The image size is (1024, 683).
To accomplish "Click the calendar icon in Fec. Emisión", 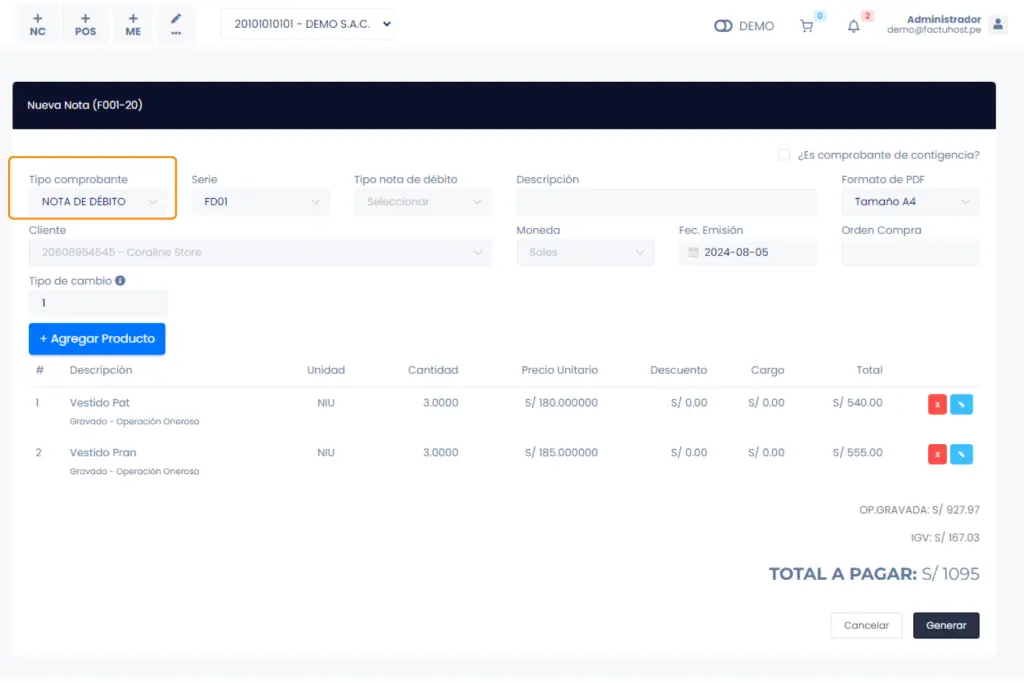I will (x=693, y=252).
